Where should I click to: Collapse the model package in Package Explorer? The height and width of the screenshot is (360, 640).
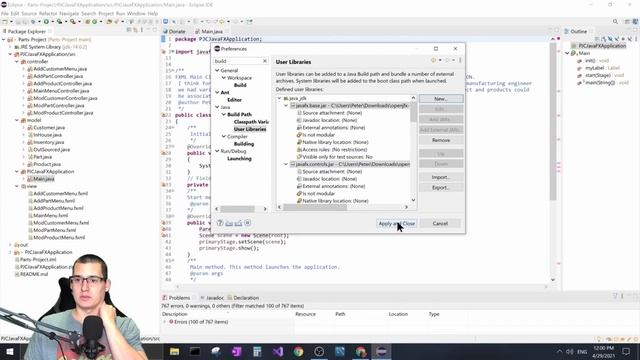(17, 120)
